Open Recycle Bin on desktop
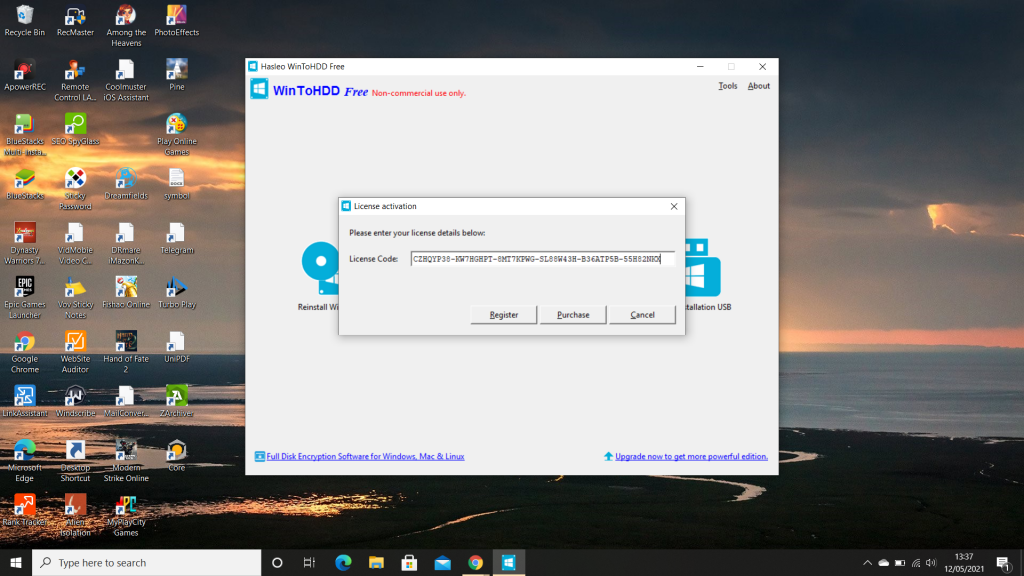 tap(25, 21)
